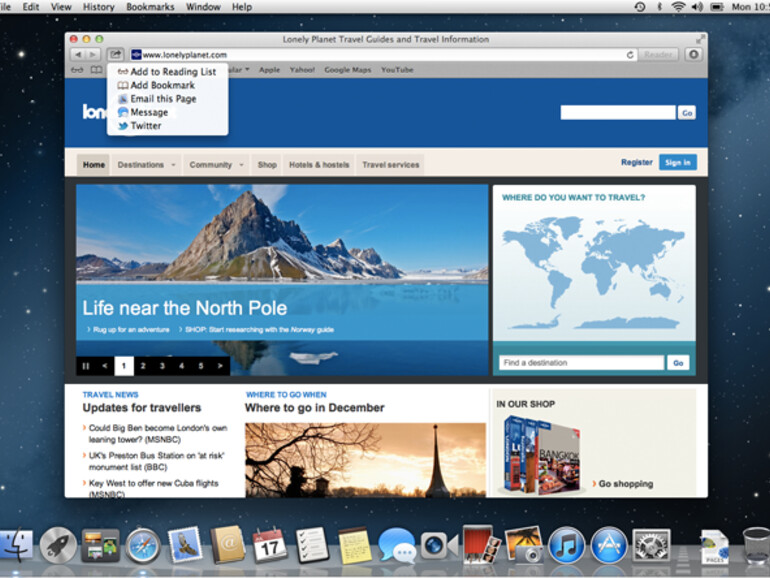Open Messages speech bubble in Dock
Image resolution: width=770 pixels, height=578 pixels.
(397, 545)
